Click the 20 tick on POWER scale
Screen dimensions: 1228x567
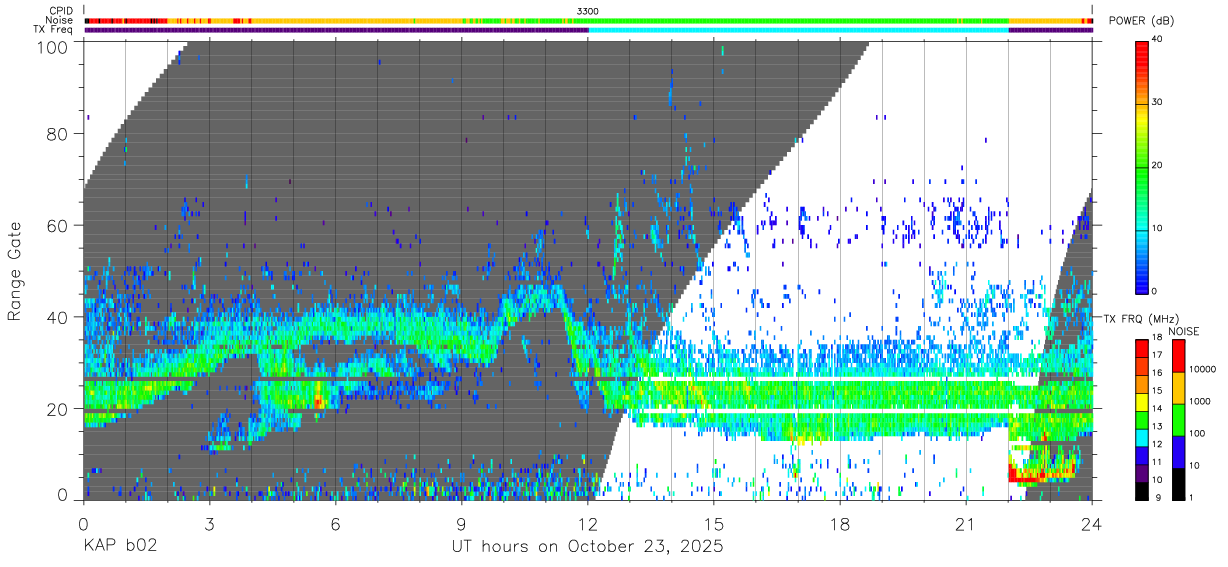coord(1157,165)
